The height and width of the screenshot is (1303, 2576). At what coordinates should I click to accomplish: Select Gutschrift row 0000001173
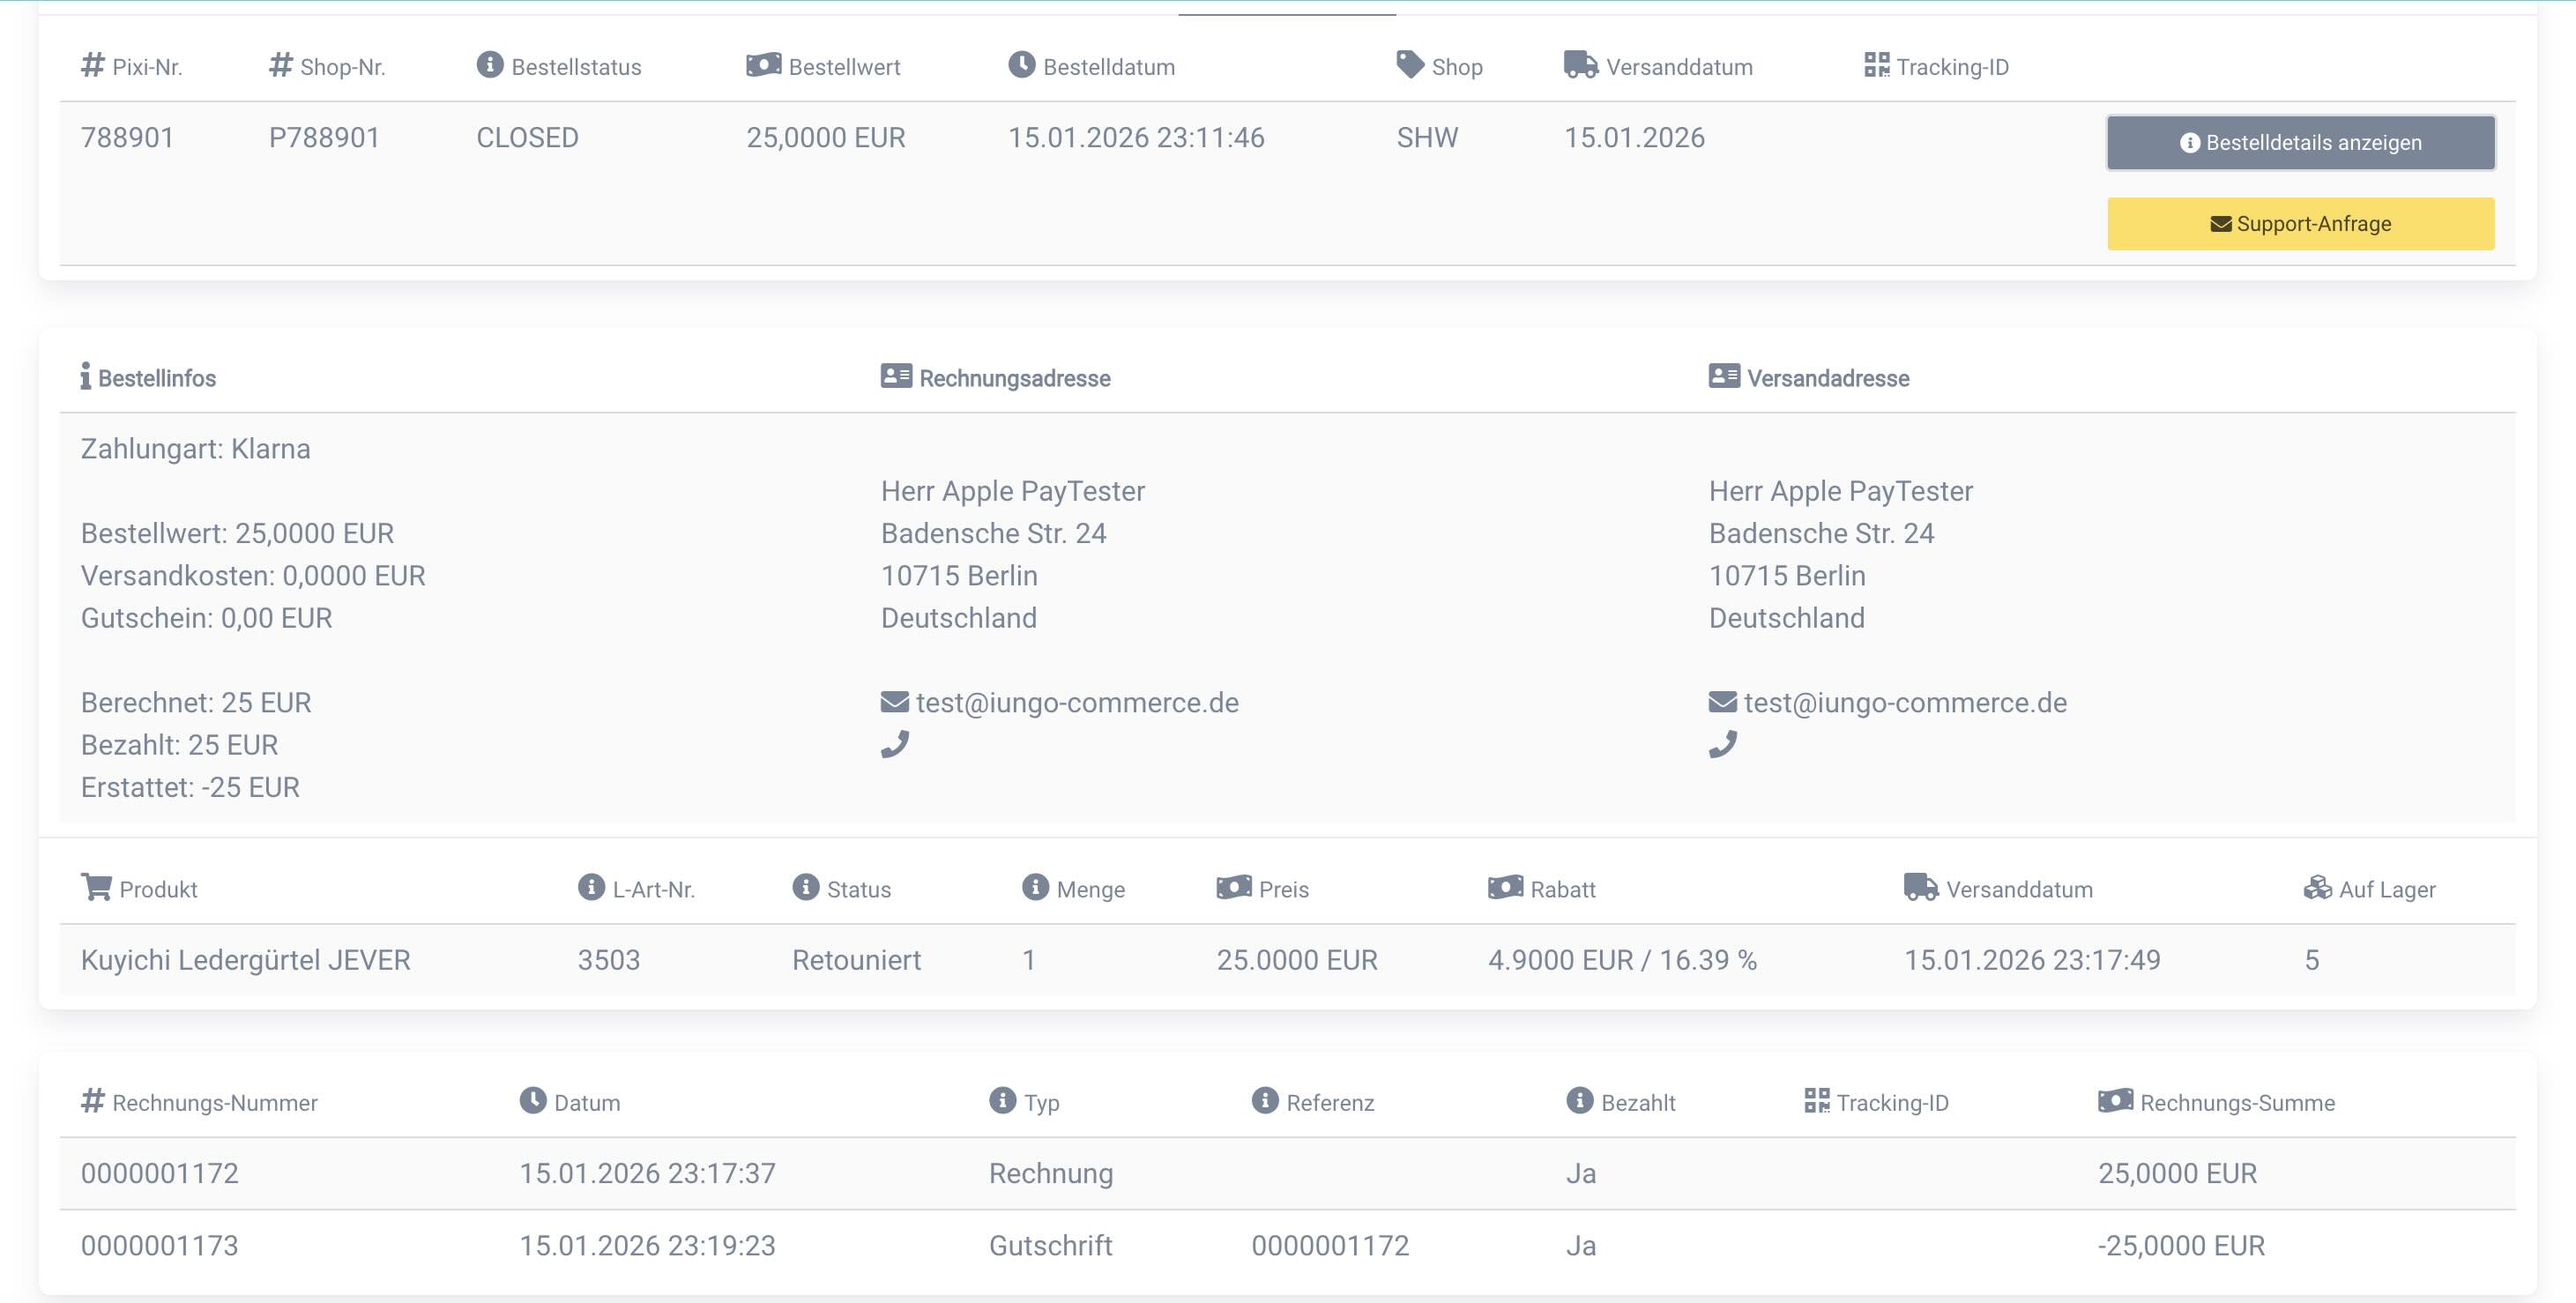click(160, 1246)
